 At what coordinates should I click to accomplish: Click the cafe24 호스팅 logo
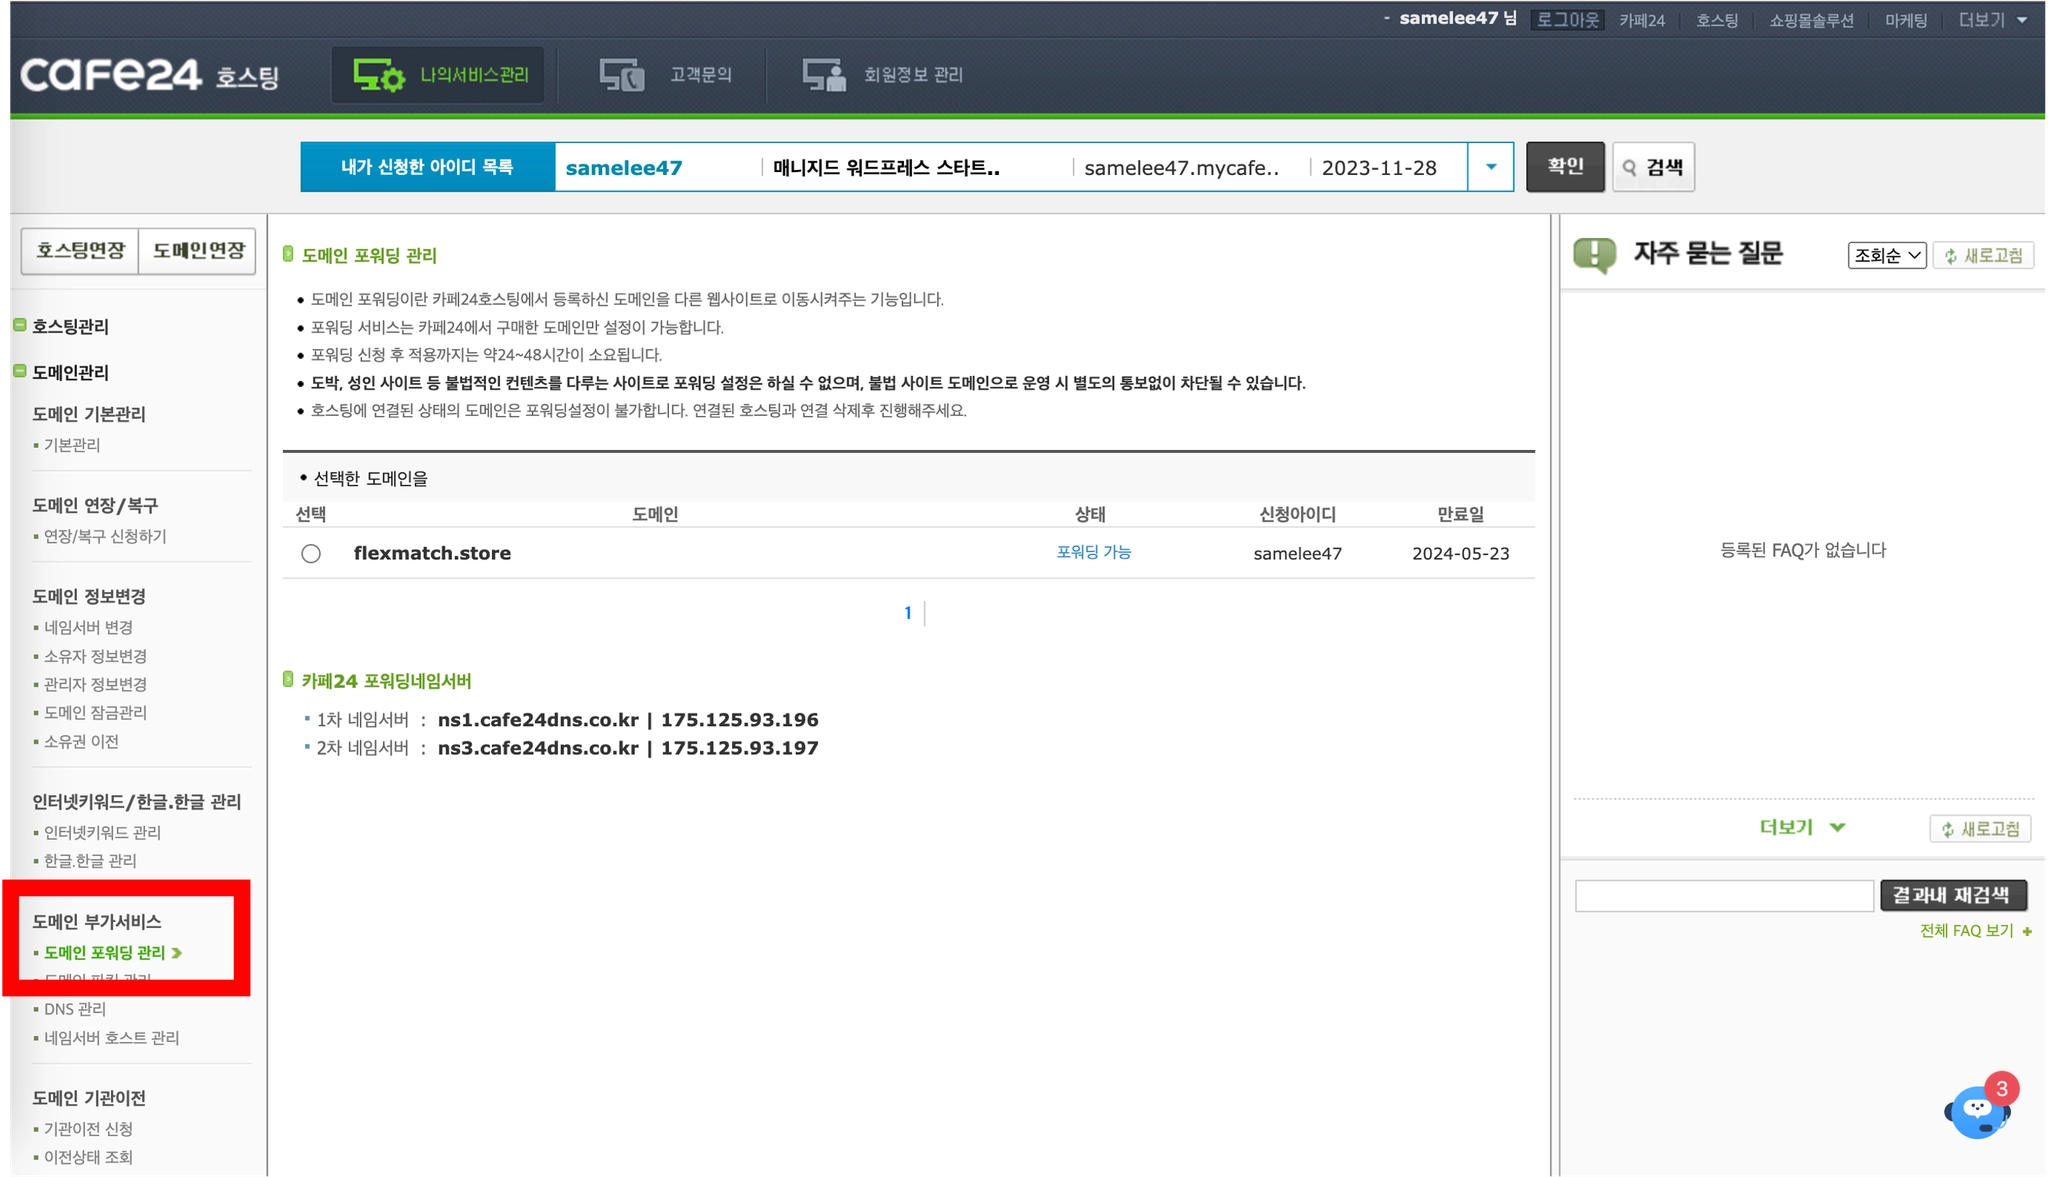pyautogui.click(x=149, y=75)
